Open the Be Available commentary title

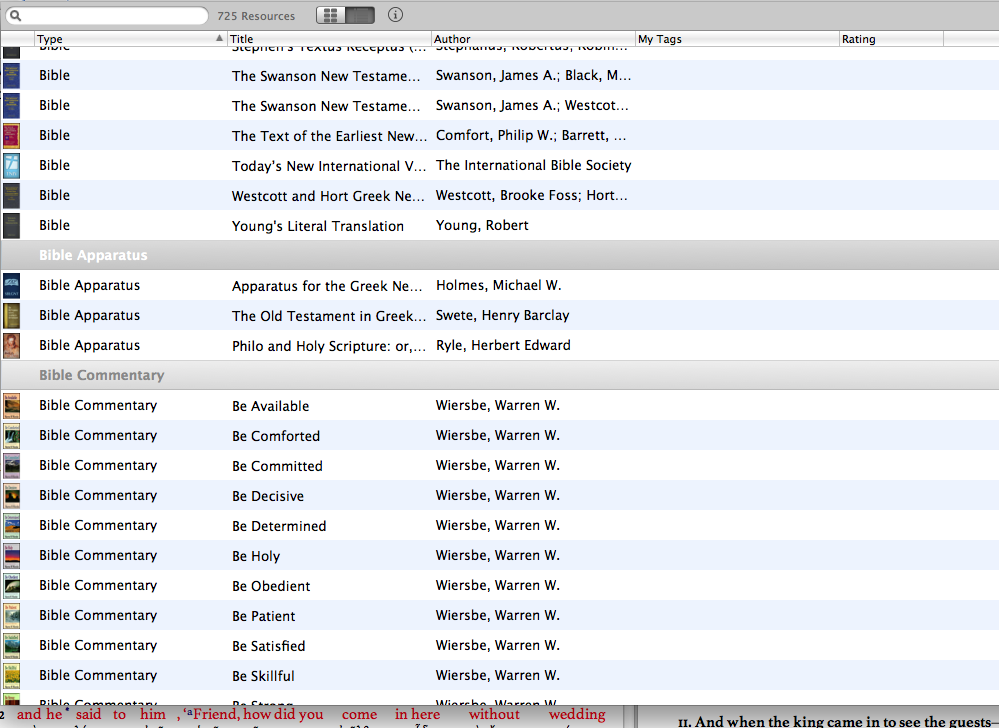271,406
